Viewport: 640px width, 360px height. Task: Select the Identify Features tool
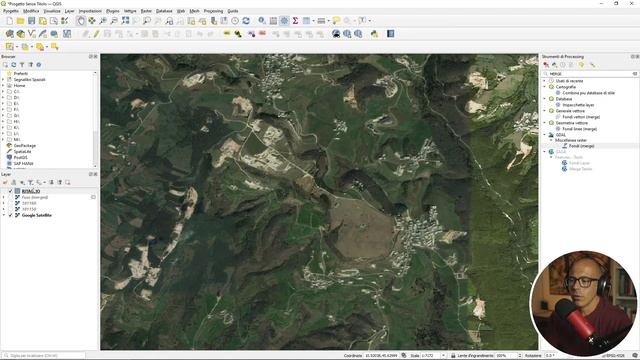coord(262,21)
